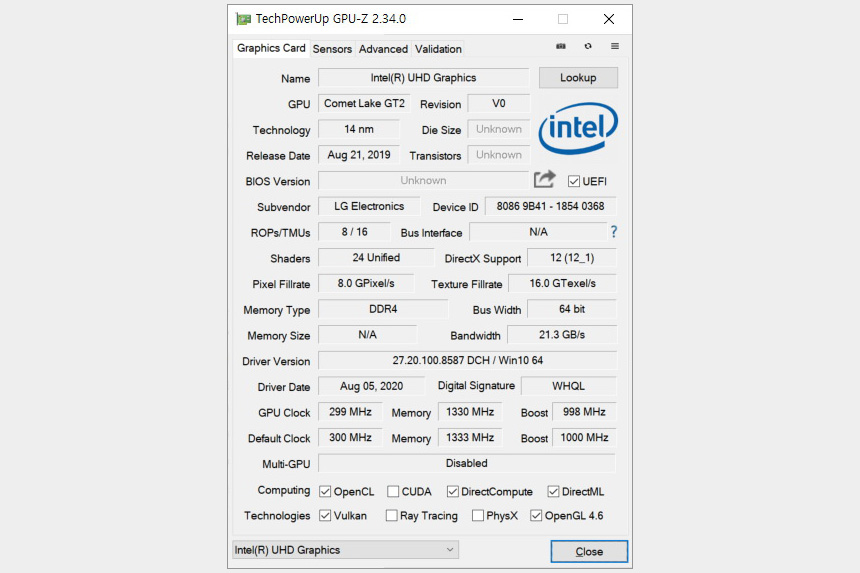The image size is (860, 573).
Task: Click the GPU Clock value 299 MHz
Action: pyautogui.click(x=350, y=412)
